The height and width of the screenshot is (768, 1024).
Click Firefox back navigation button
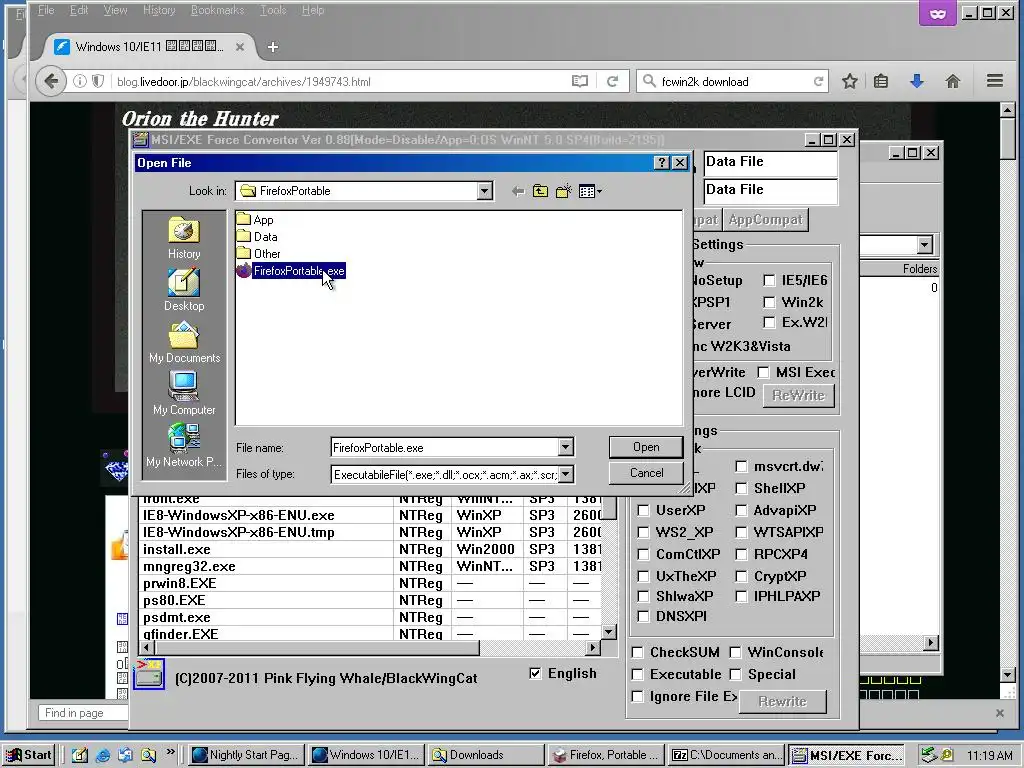(x=51, y=82)
